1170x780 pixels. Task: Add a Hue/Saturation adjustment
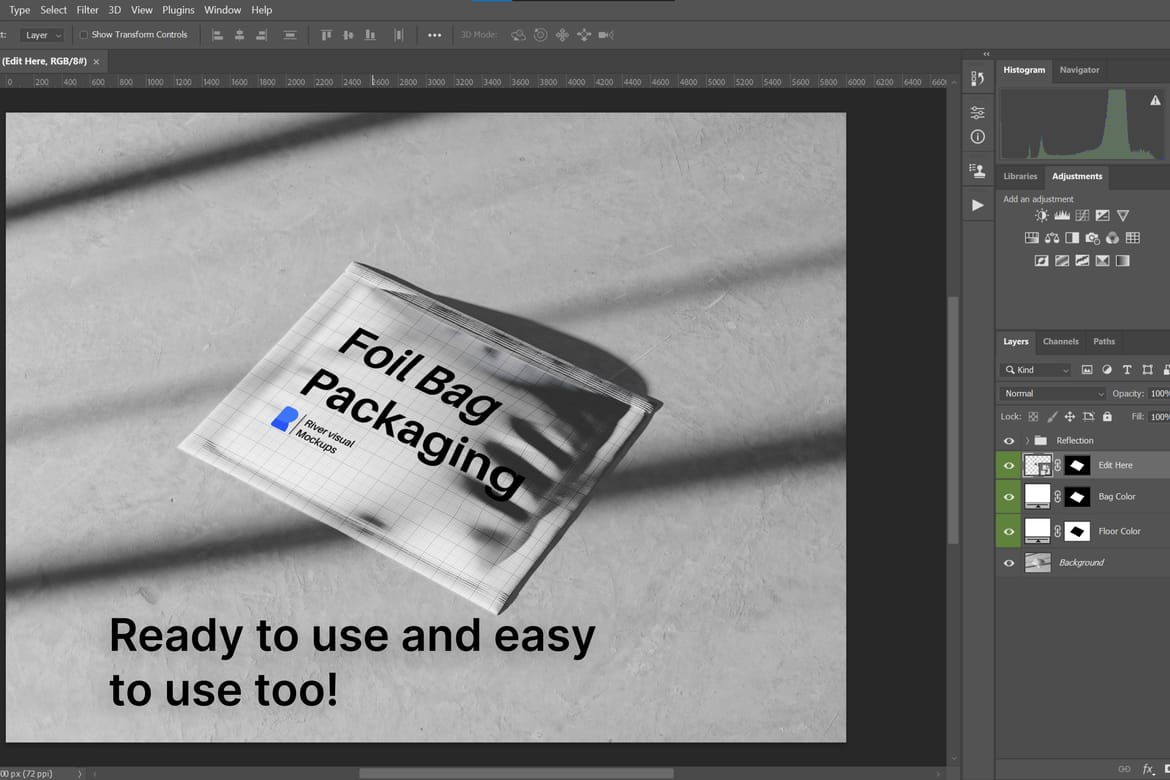coord(1031,238)
